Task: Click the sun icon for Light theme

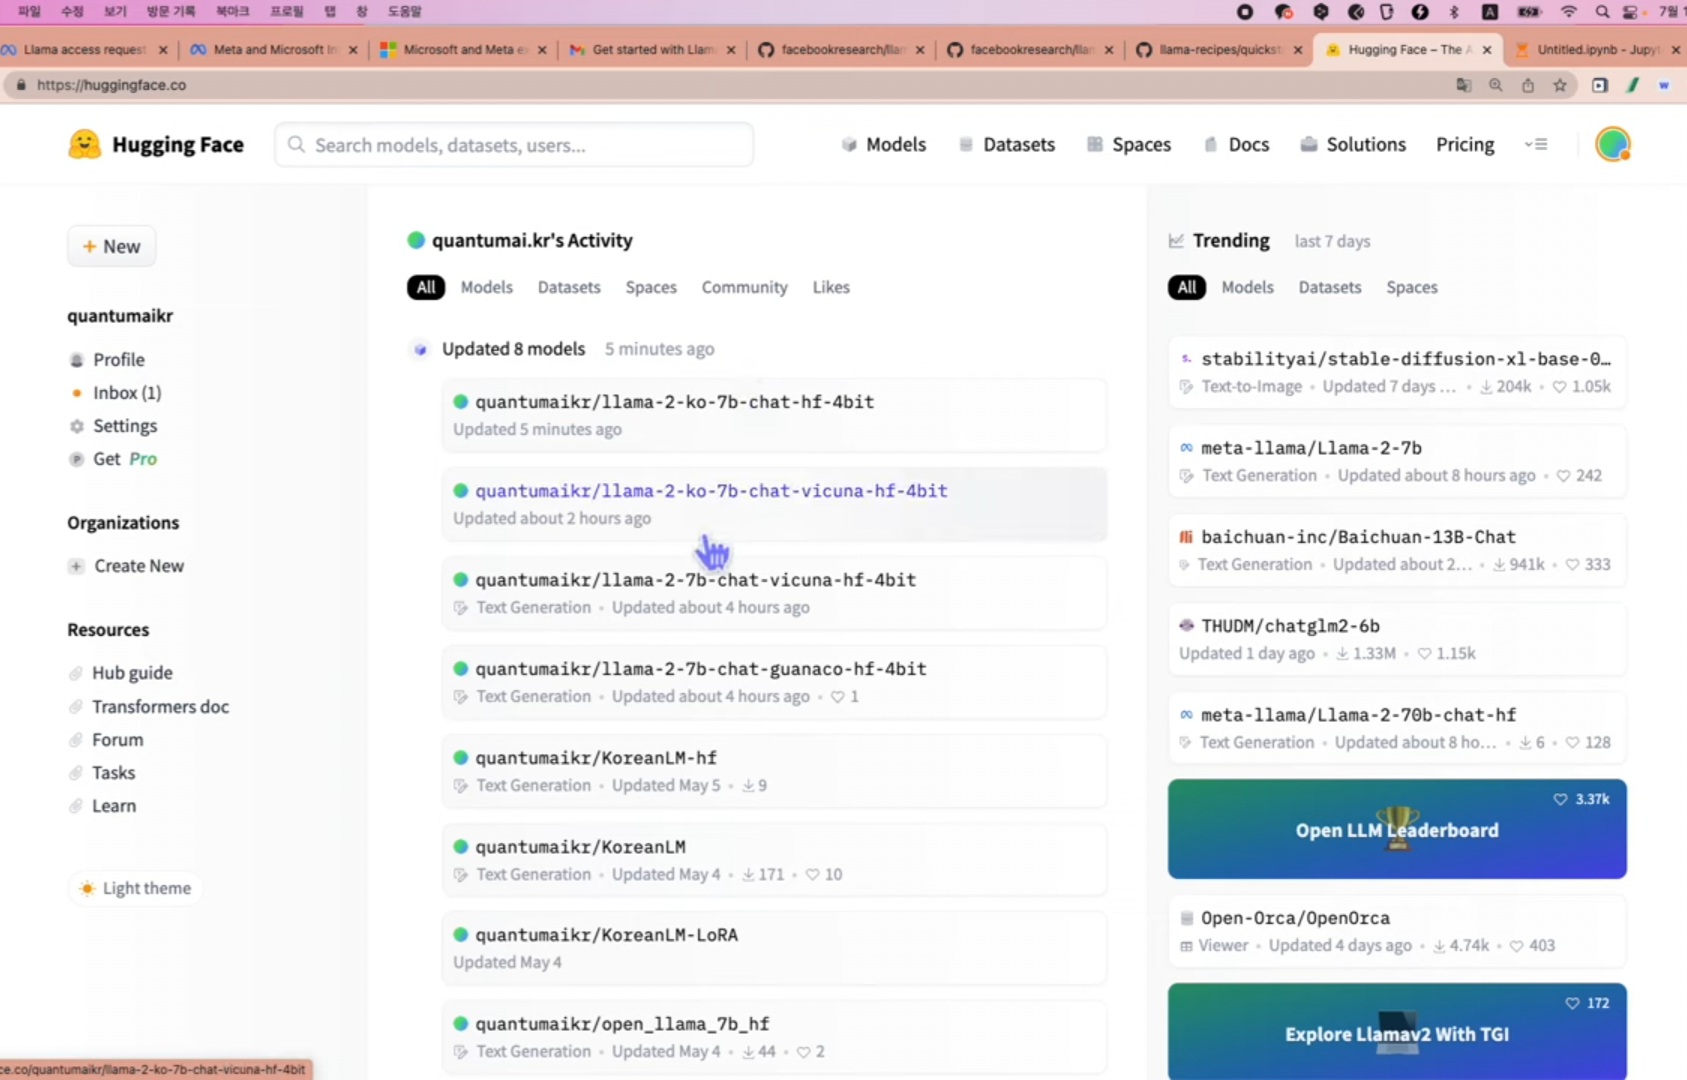Action: coord(87,888)
